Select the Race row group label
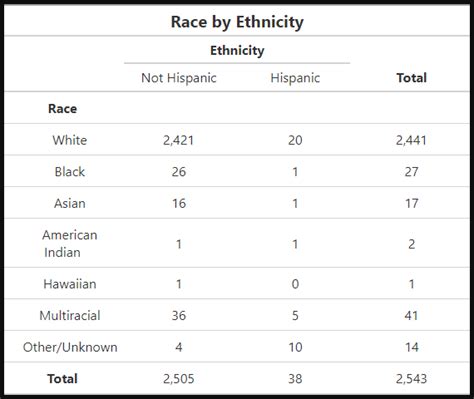The image size is (474, 399). (62, 109)
